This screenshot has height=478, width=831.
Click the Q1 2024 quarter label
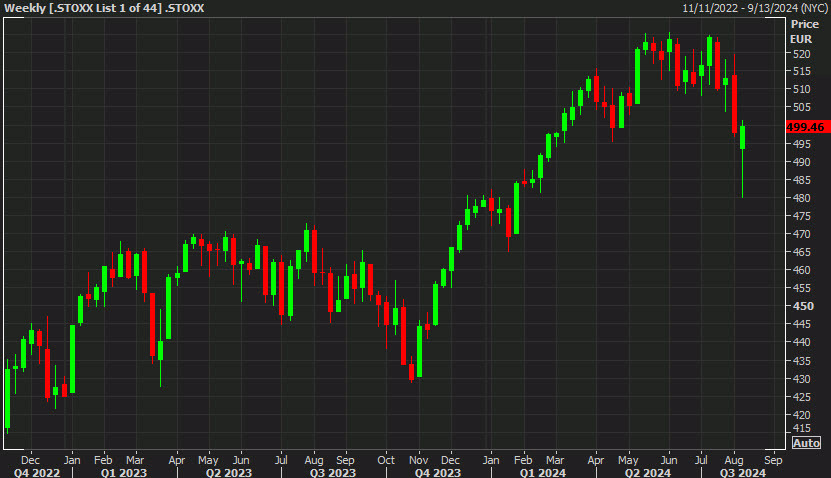pos(542,472)
